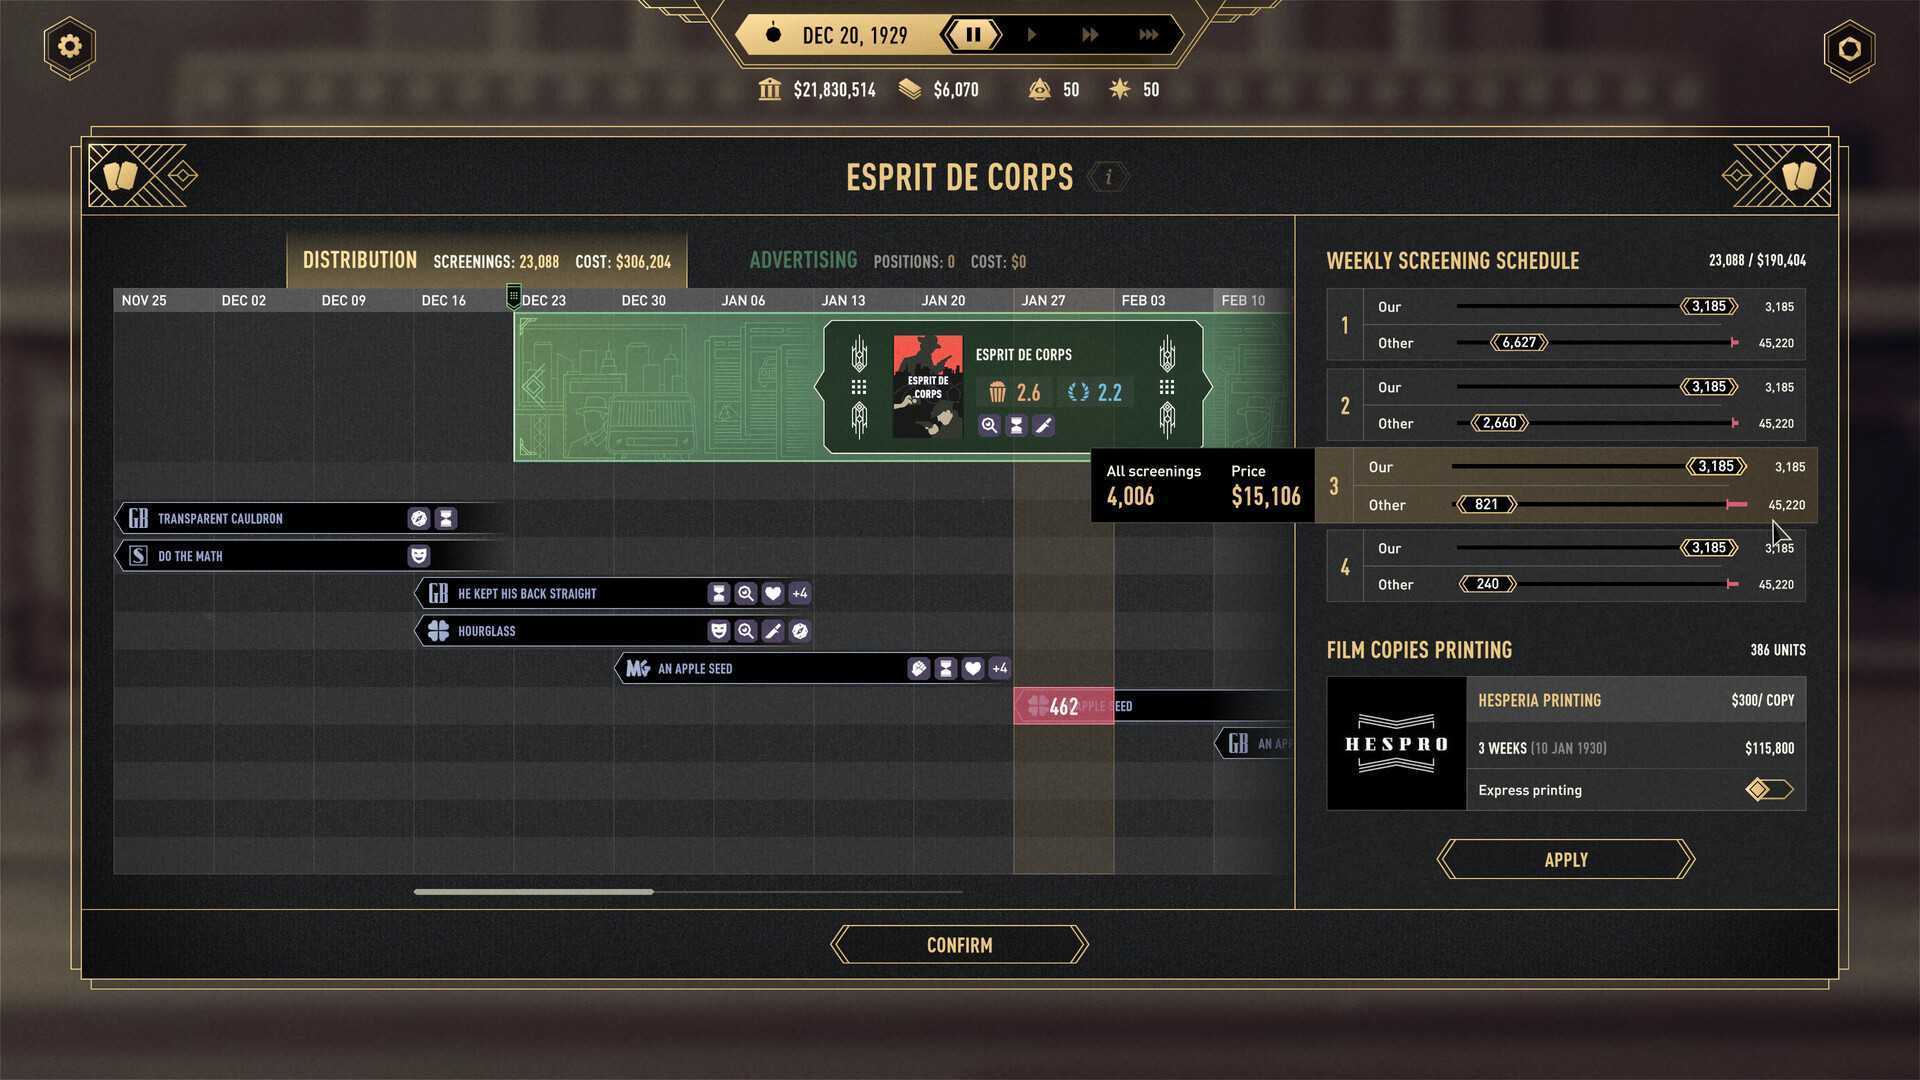Click the heart/favorite icon on An Apple Seed

(973, 667)
